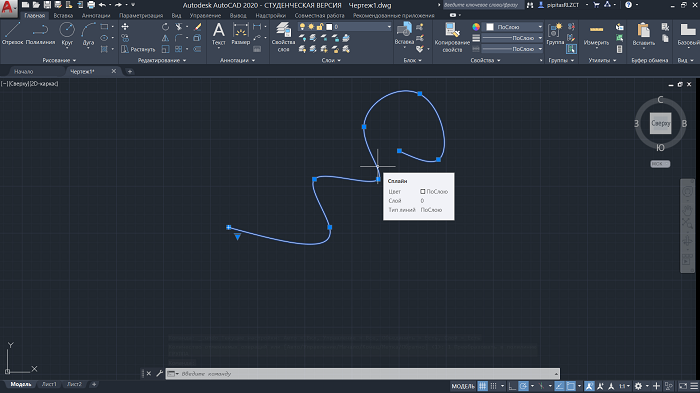Image resolution: width=700 pixels, height=393 pixels.
Task: Select the Отрезок line tool
Action: [12, 33]
